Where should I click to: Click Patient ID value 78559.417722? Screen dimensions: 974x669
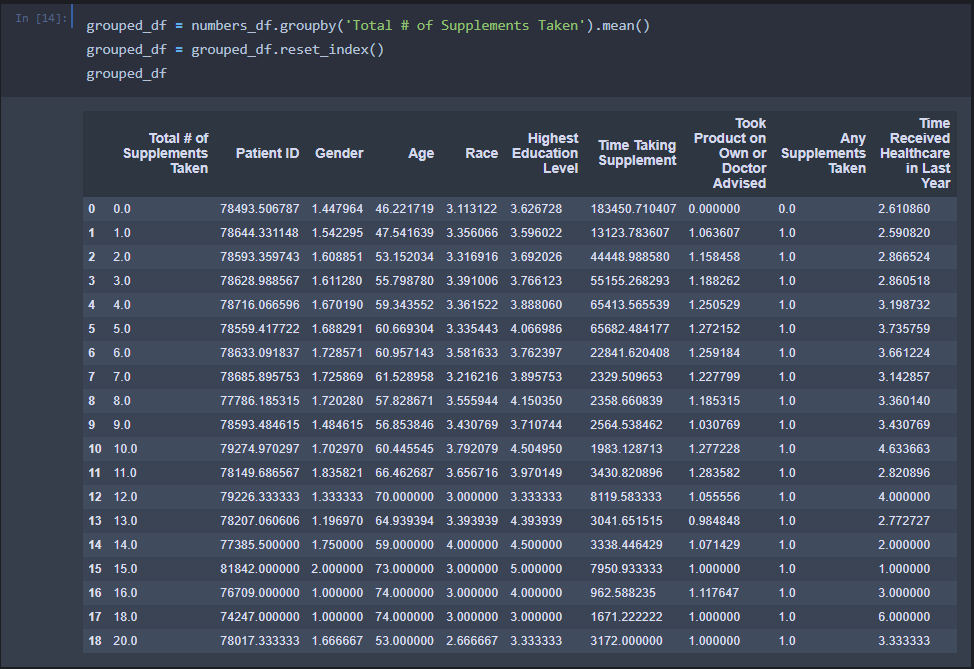[x=260, y=329]
